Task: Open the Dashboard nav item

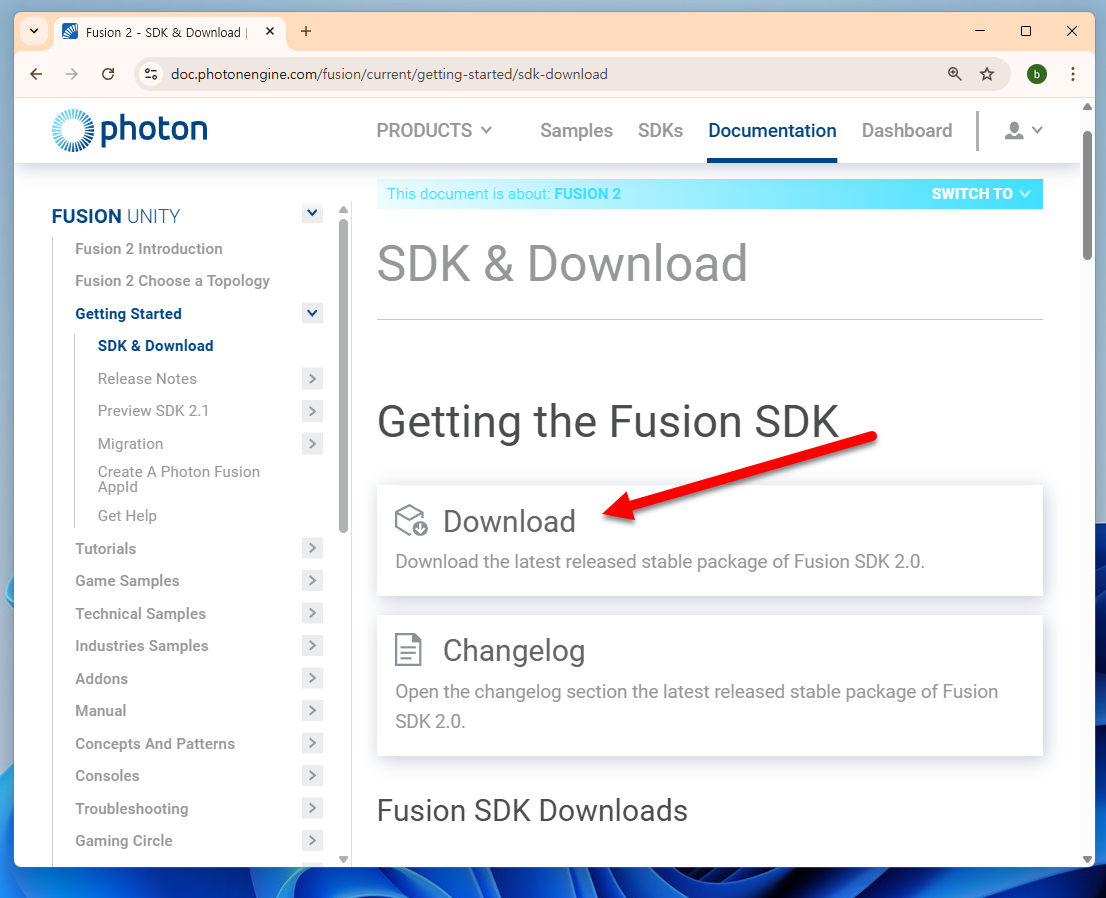Action: point(907,131)
